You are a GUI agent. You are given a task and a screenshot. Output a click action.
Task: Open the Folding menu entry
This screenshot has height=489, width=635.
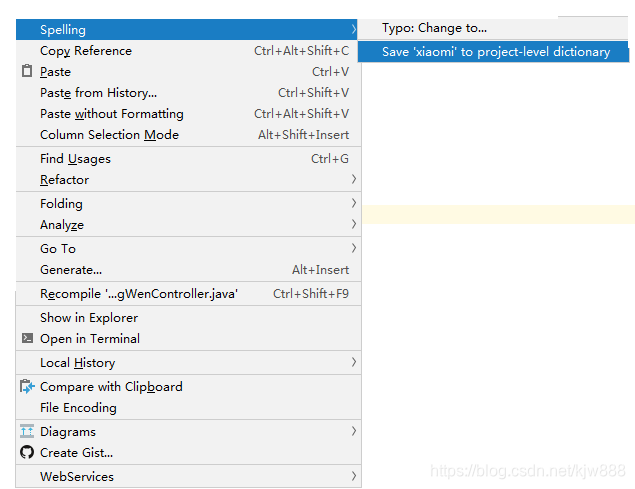coord(188,204)
